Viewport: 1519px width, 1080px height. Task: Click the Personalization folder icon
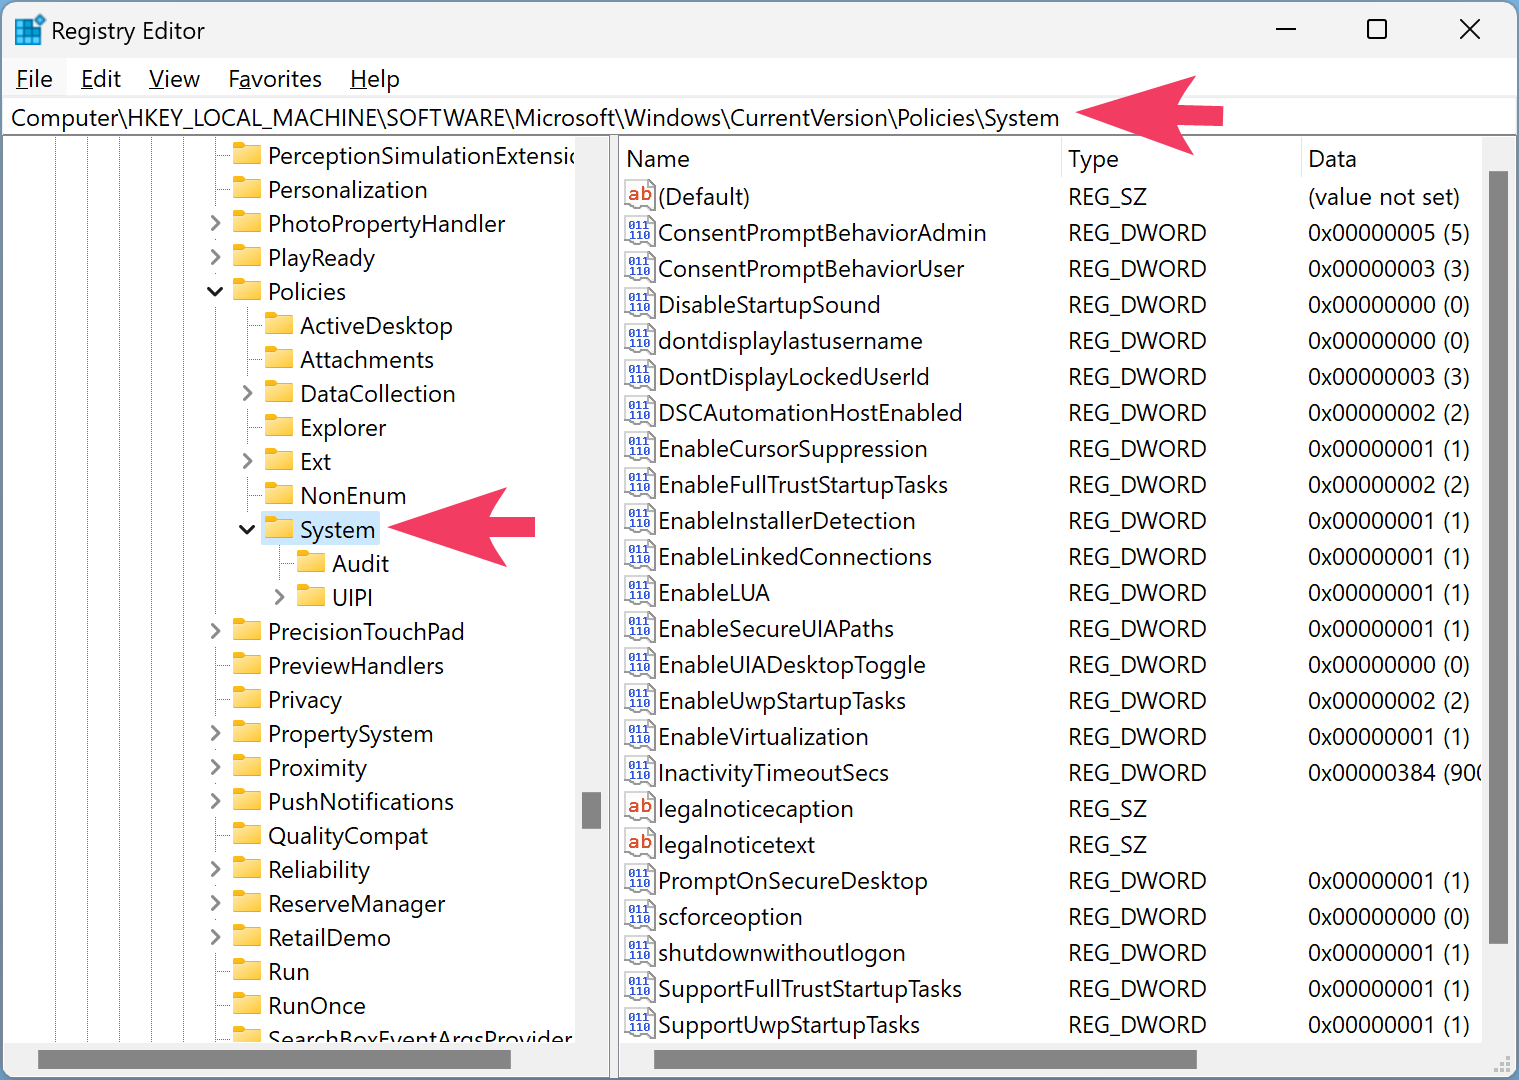click(247, 188)
